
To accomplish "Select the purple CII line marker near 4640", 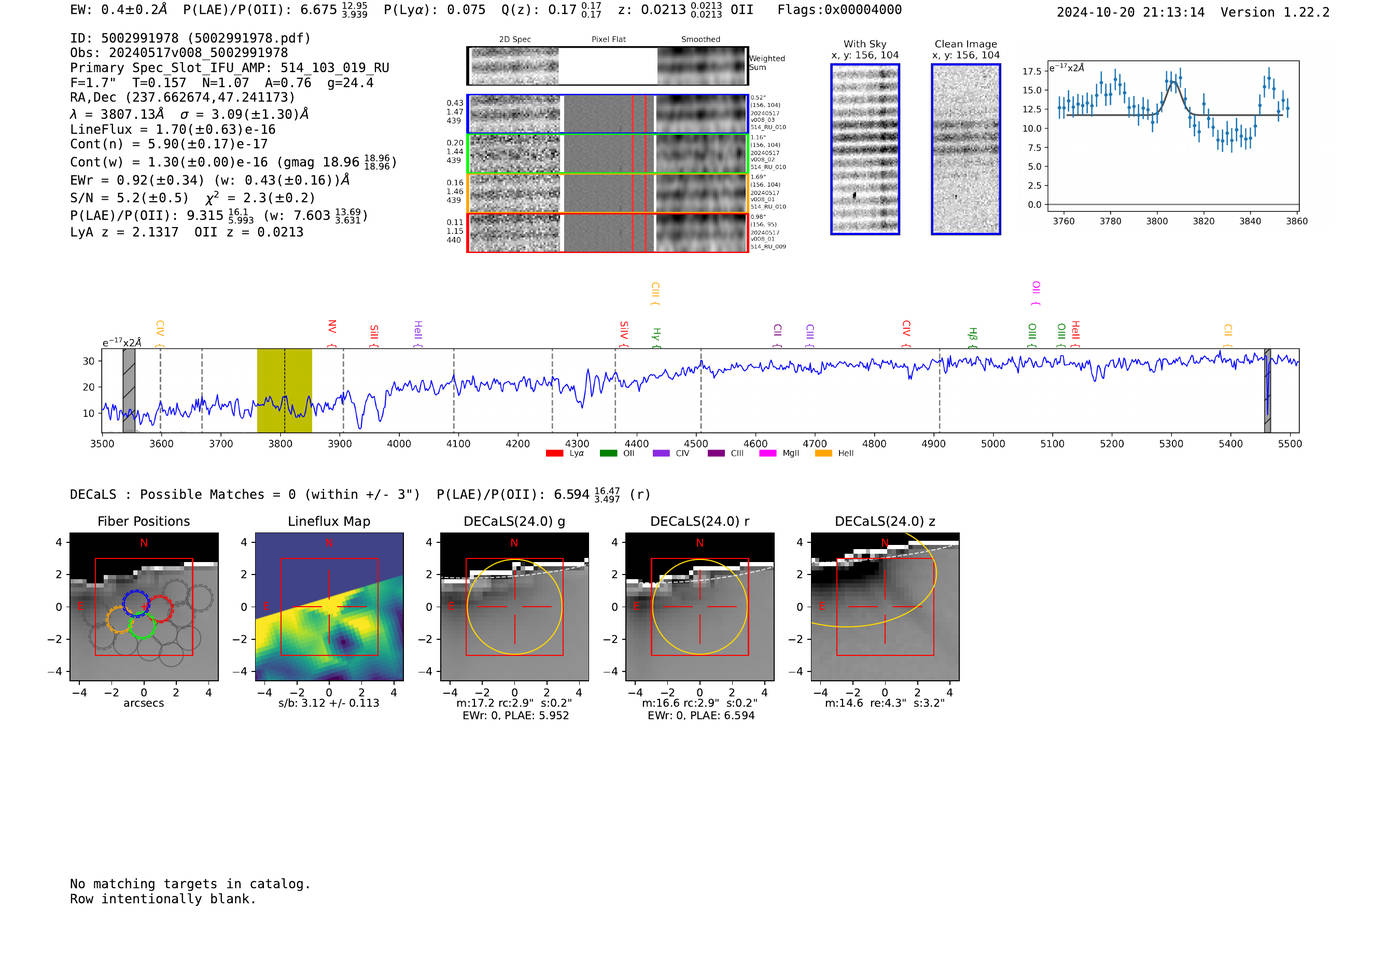I will pos(777,336).
